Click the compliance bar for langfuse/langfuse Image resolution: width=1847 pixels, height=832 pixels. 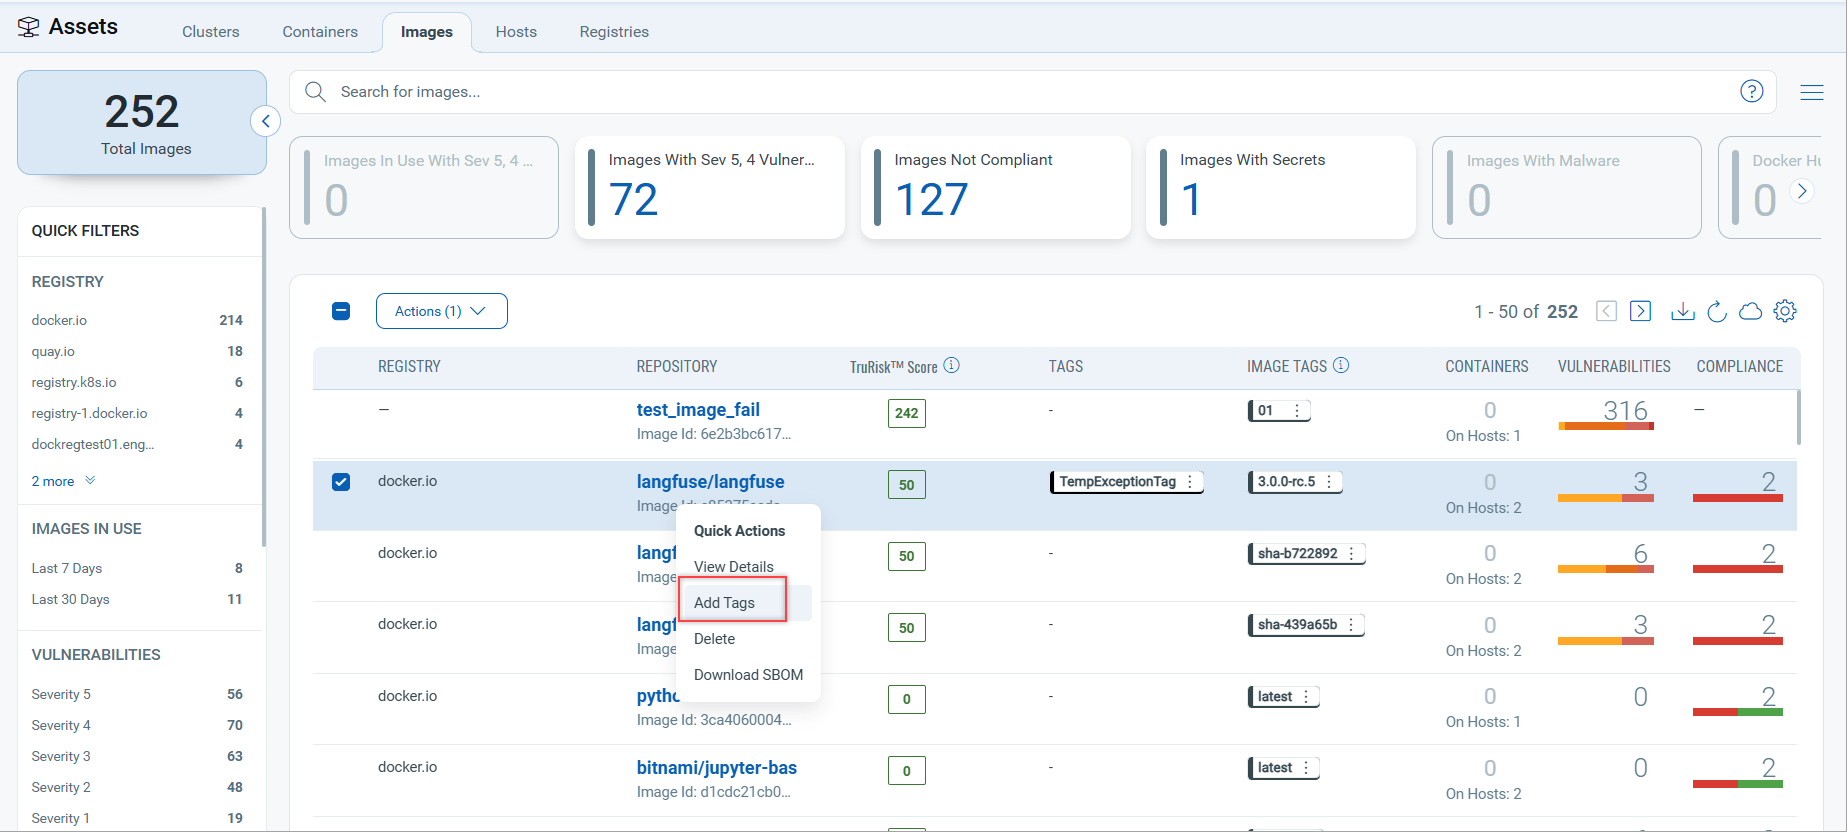click(1738, 498)
